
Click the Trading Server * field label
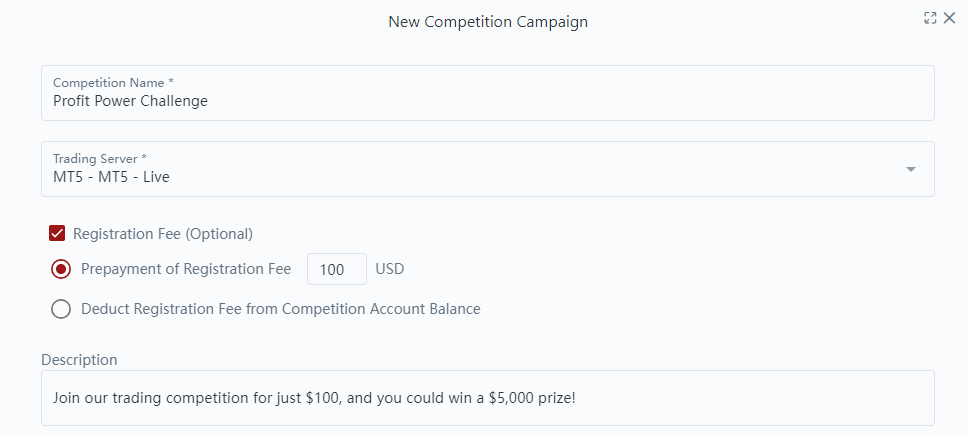(x=100, y=158)
